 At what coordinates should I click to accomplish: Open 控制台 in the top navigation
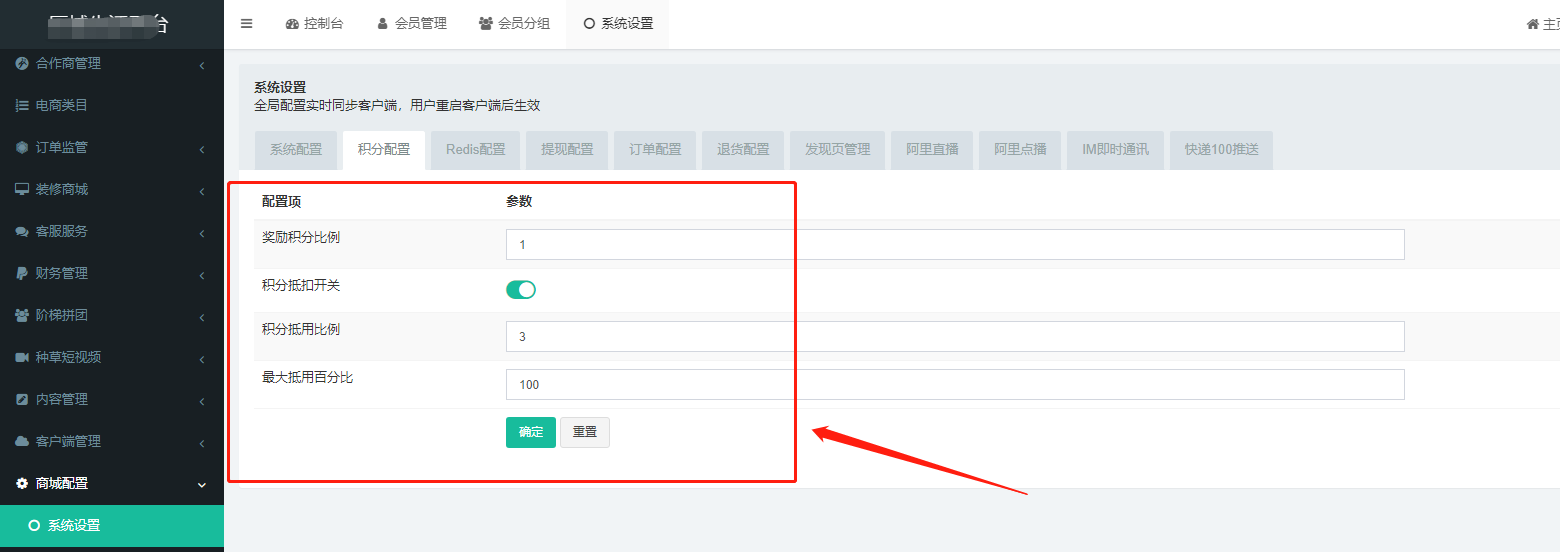[314, 24]
